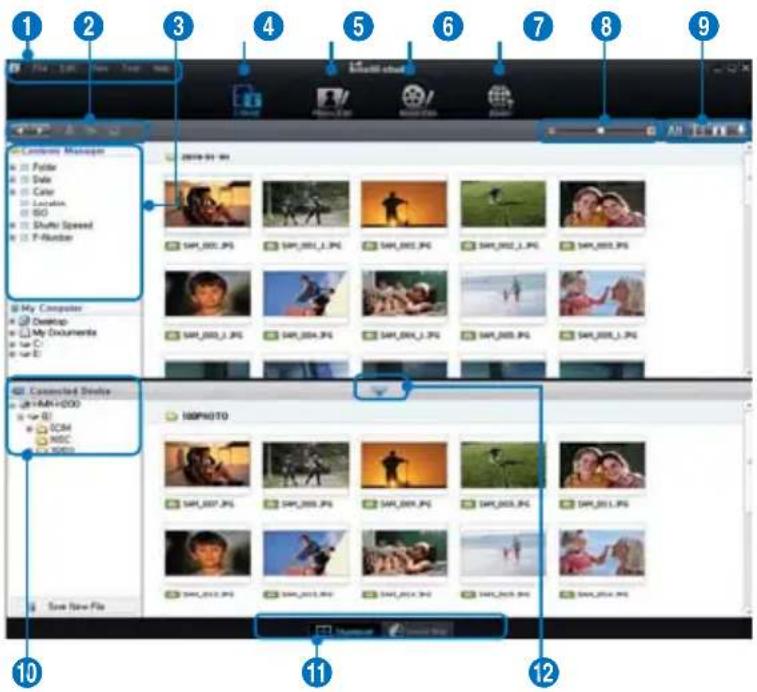The height and width of the screenshot is (692, 757).
Task: Click the 100PHOTO folder heading
Action: (205, 416)
